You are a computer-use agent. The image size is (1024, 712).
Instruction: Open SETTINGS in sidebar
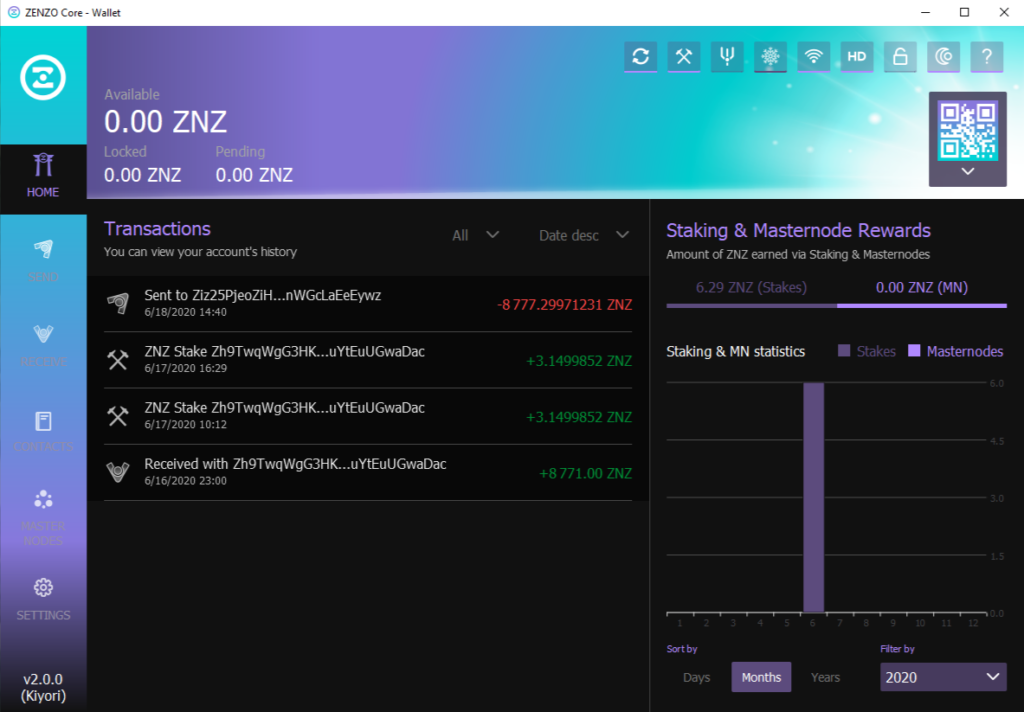[43, 599]
